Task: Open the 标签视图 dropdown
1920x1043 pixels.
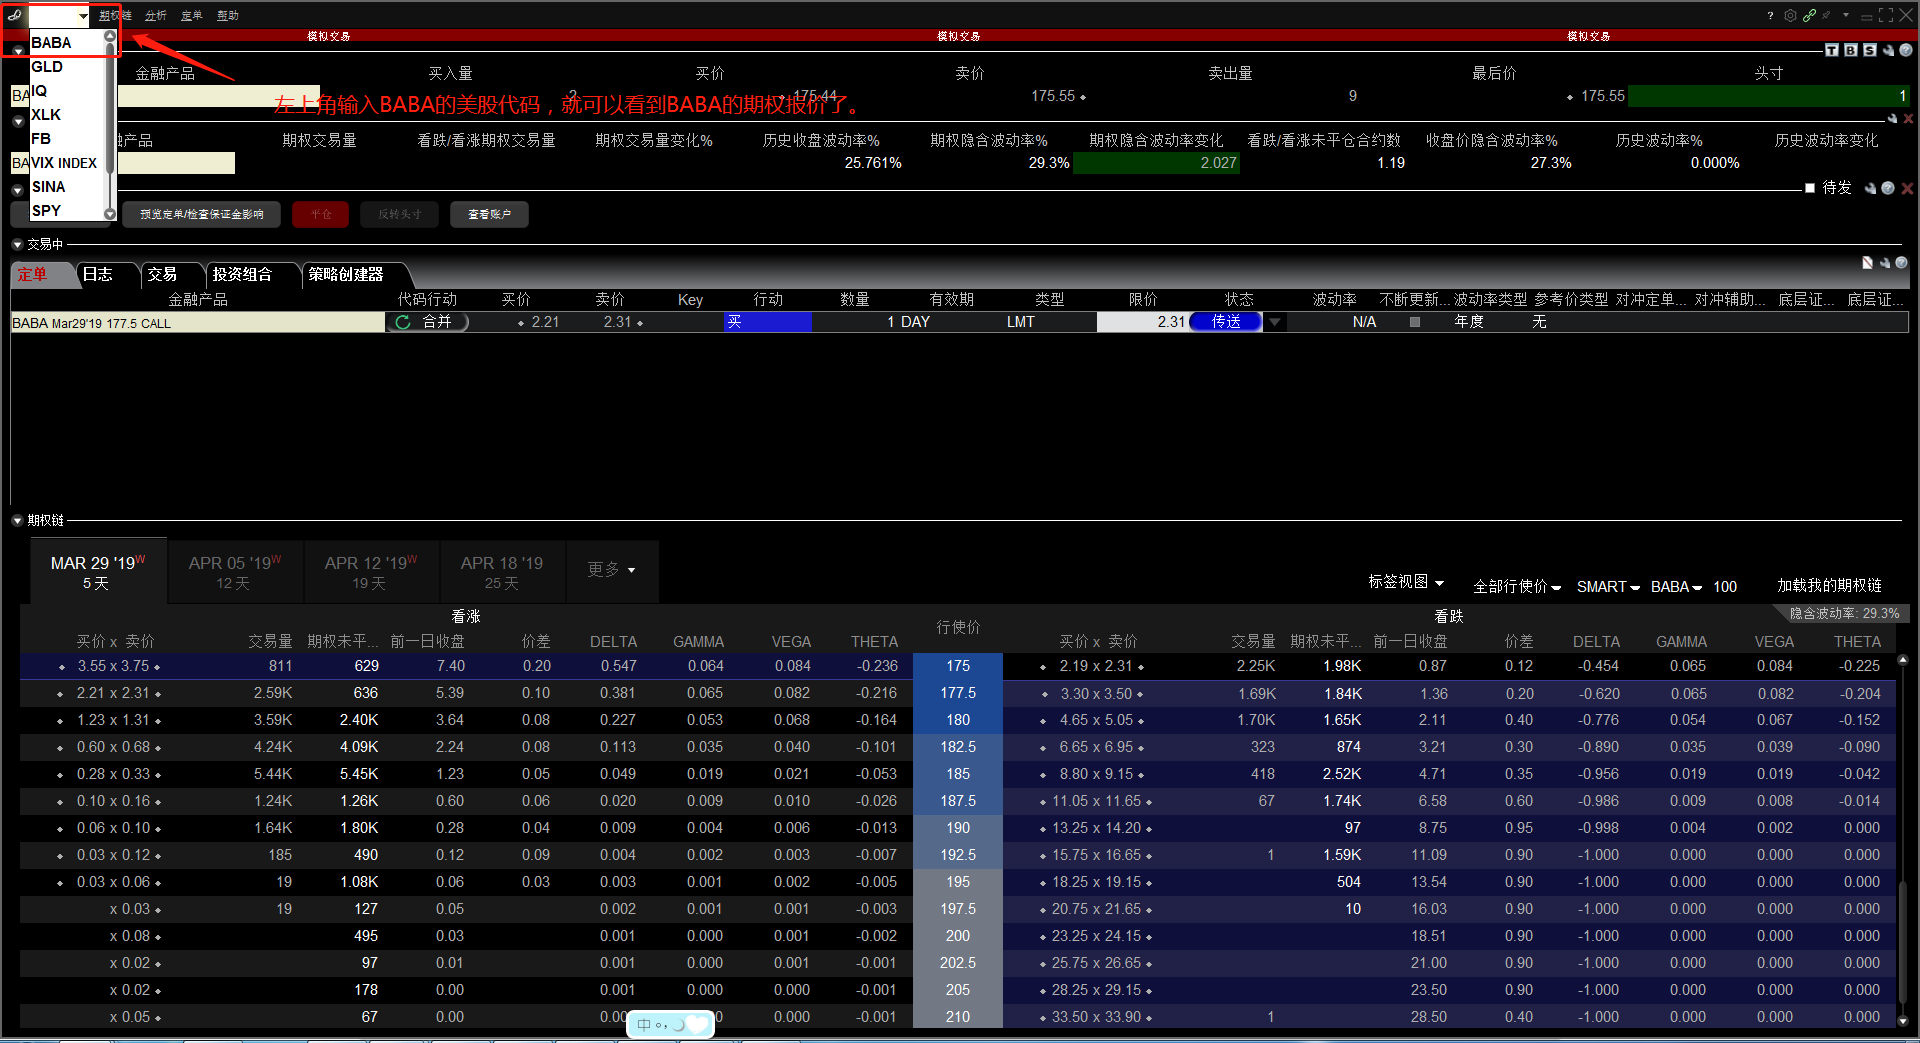Action: [x=1406, y=582]
